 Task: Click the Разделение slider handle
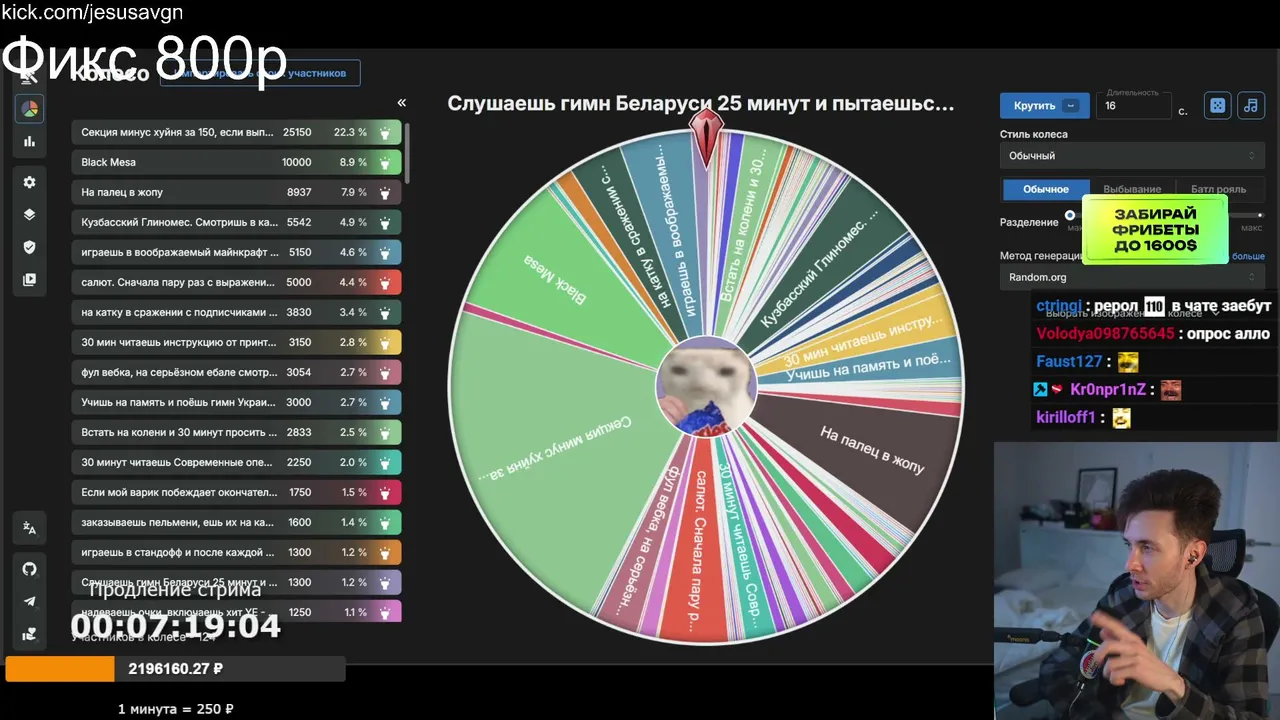tap(1070, 215)
